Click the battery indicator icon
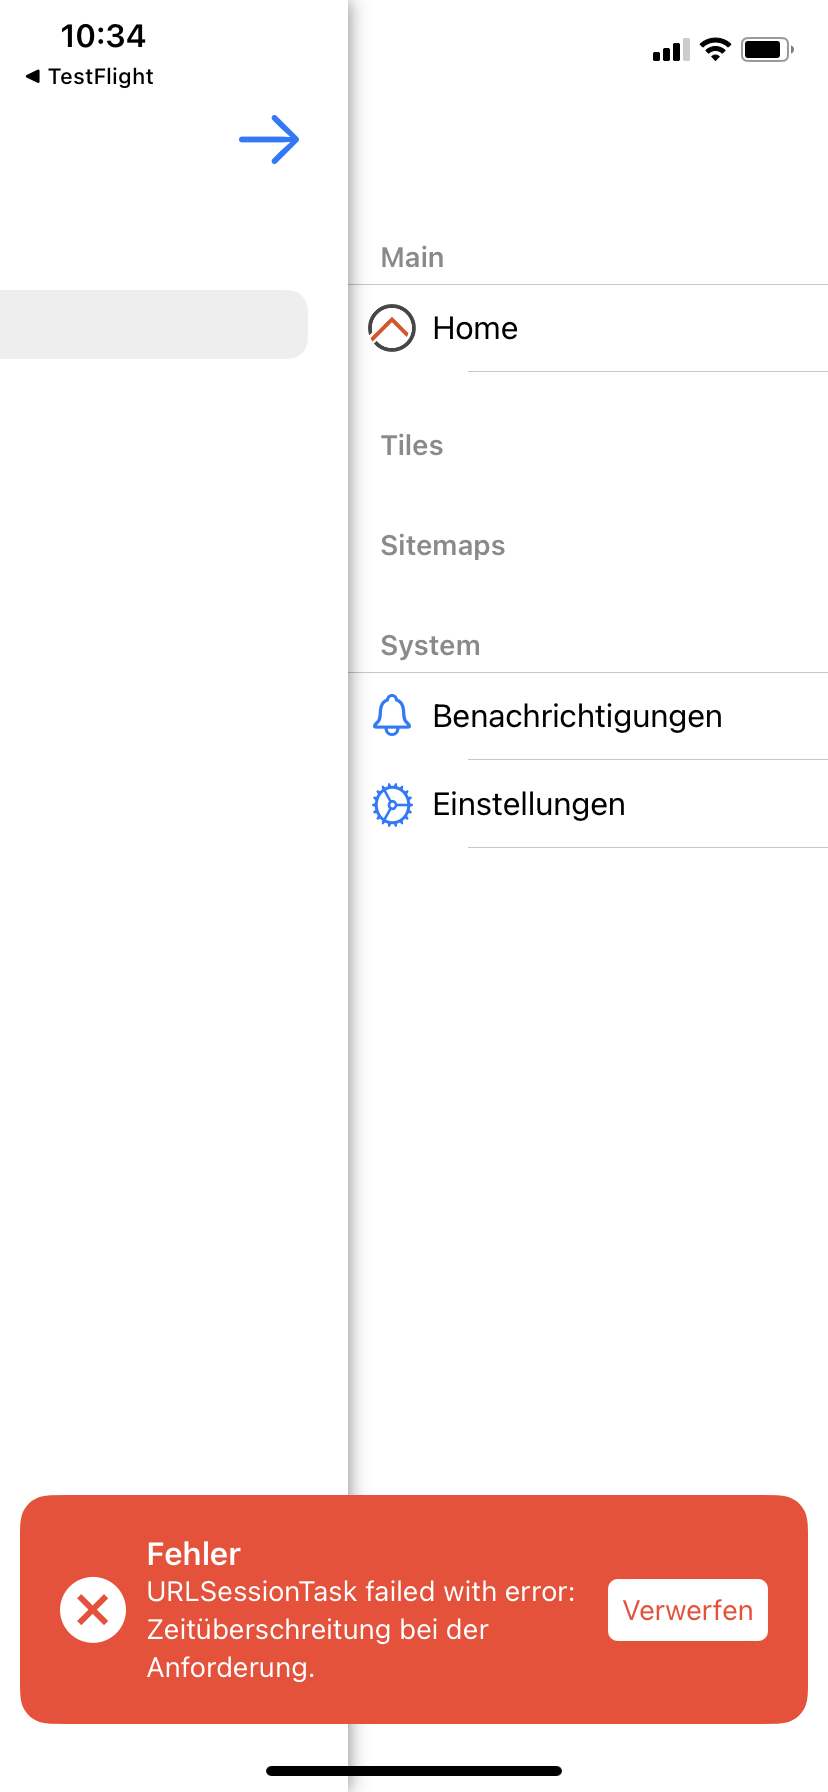Viewport: 828px width, 1792px height. (x=767, y=49)
